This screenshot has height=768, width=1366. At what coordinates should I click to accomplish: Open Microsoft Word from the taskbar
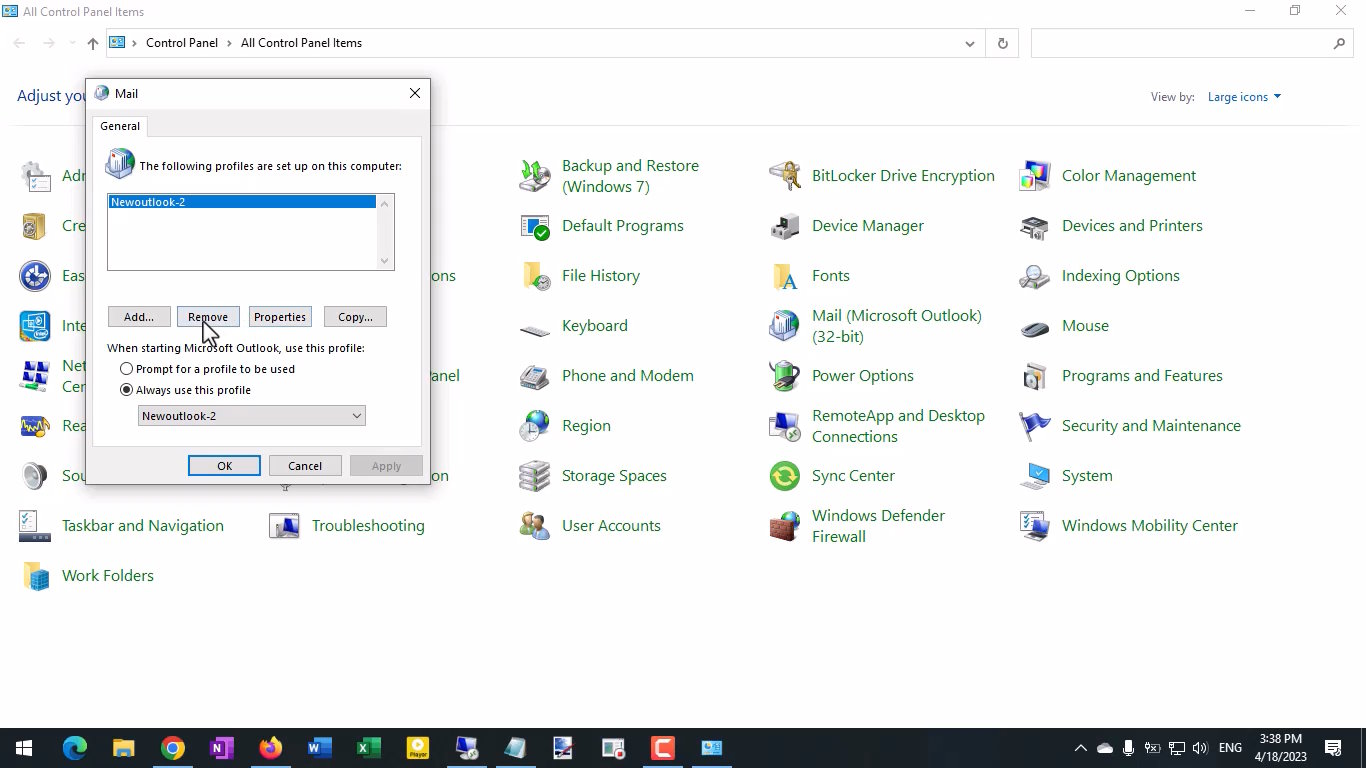320,748
